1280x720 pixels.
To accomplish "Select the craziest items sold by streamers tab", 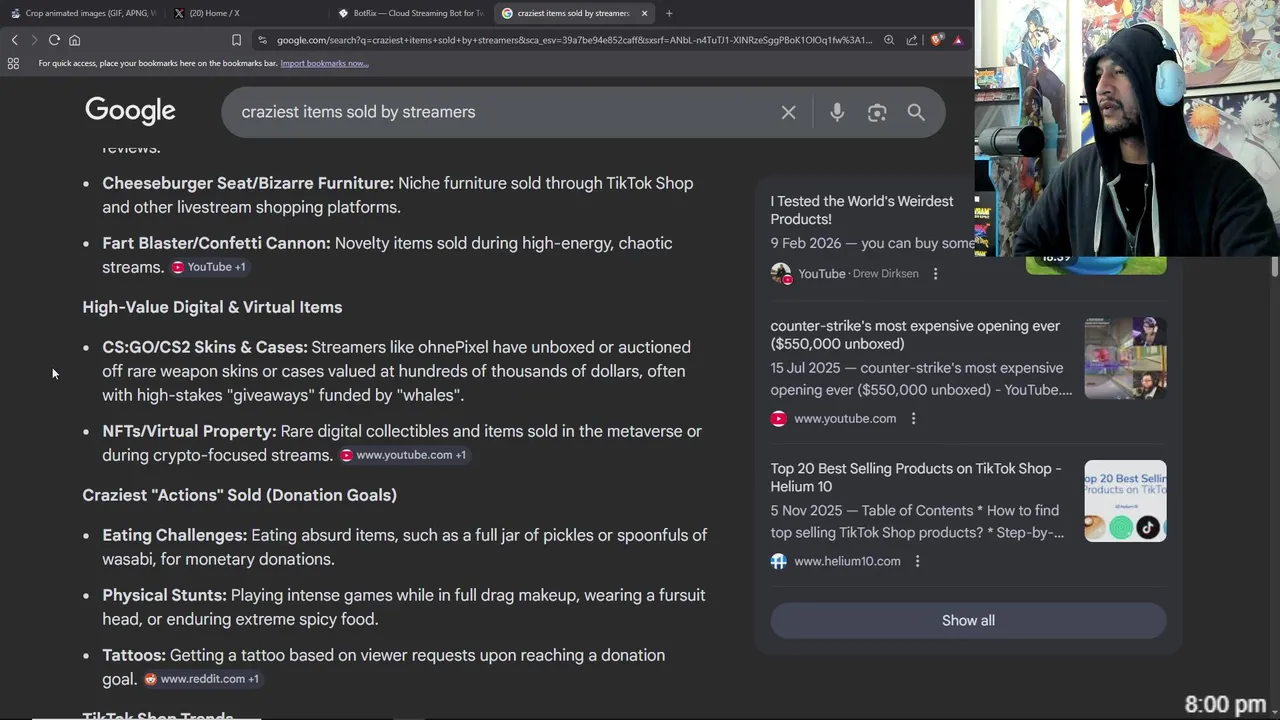I will point(573,13).
